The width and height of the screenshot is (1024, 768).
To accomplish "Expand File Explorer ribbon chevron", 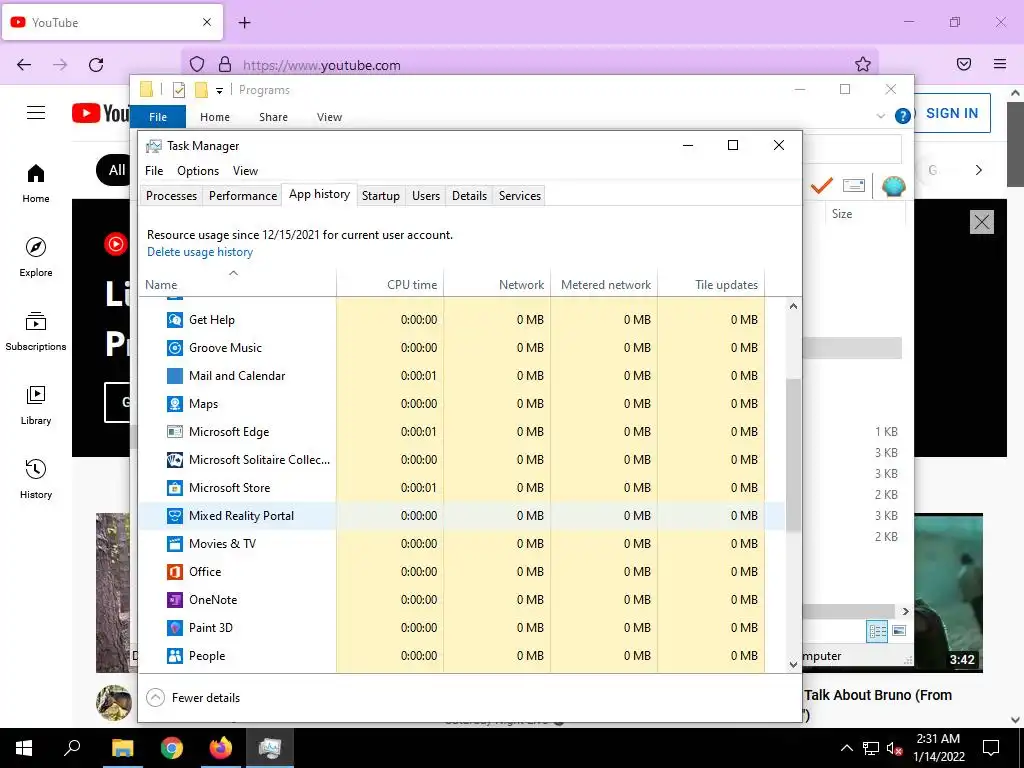I will tap(880, 116).
